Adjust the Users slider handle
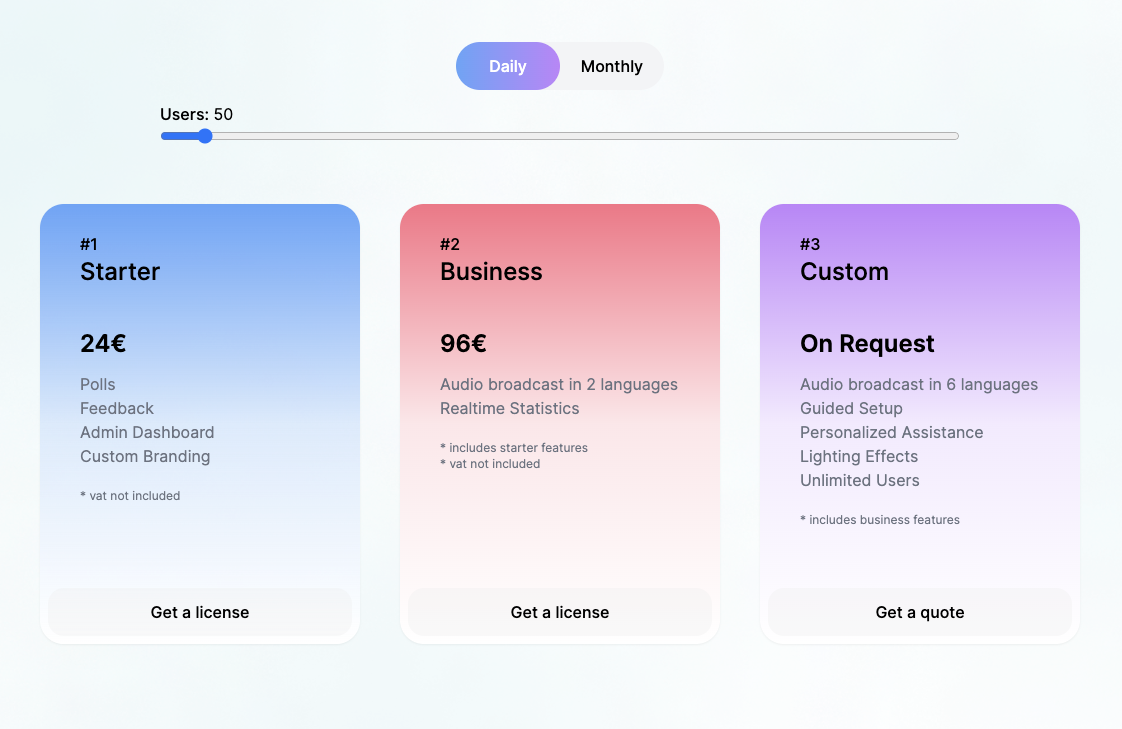The height and width of the screenshot is (729, 1122). [205, 136]
